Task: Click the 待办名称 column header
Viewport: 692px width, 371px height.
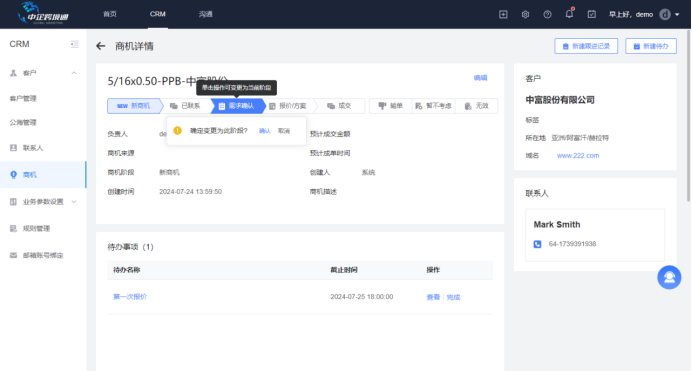Action: 127,270
